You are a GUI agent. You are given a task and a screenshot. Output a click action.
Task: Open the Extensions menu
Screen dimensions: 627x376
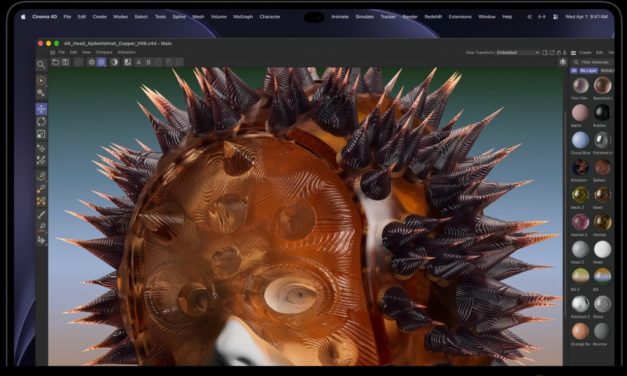460,17
